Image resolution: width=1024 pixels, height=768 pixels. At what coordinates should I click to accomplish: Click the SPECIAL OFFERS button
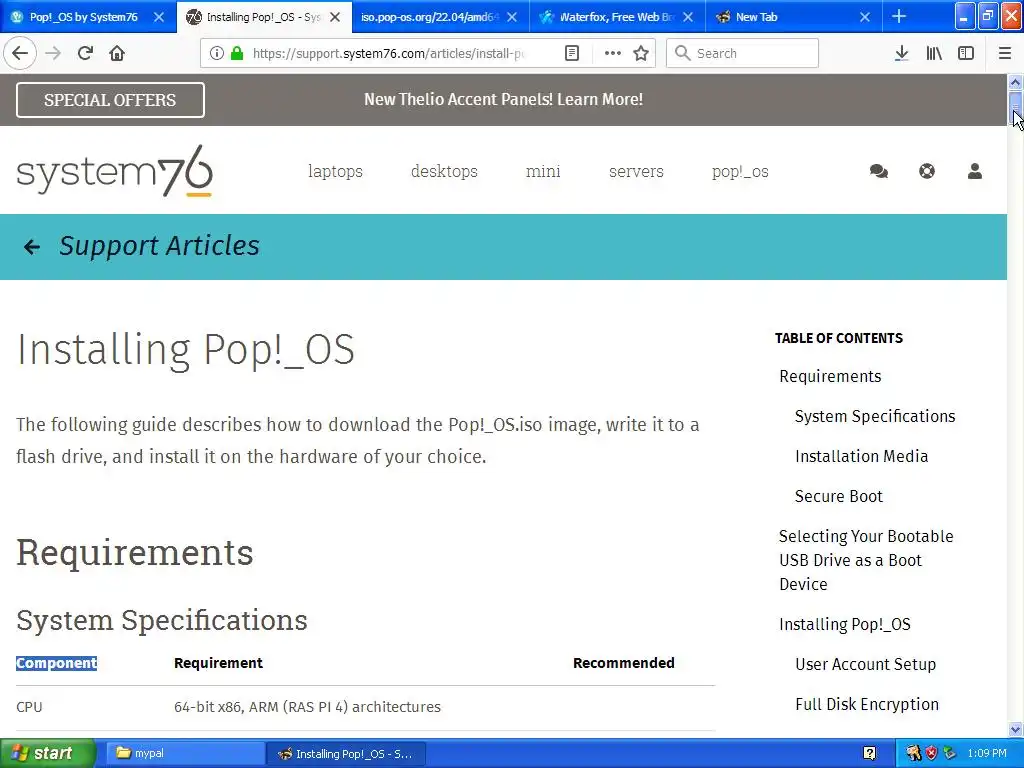[110, 100]
